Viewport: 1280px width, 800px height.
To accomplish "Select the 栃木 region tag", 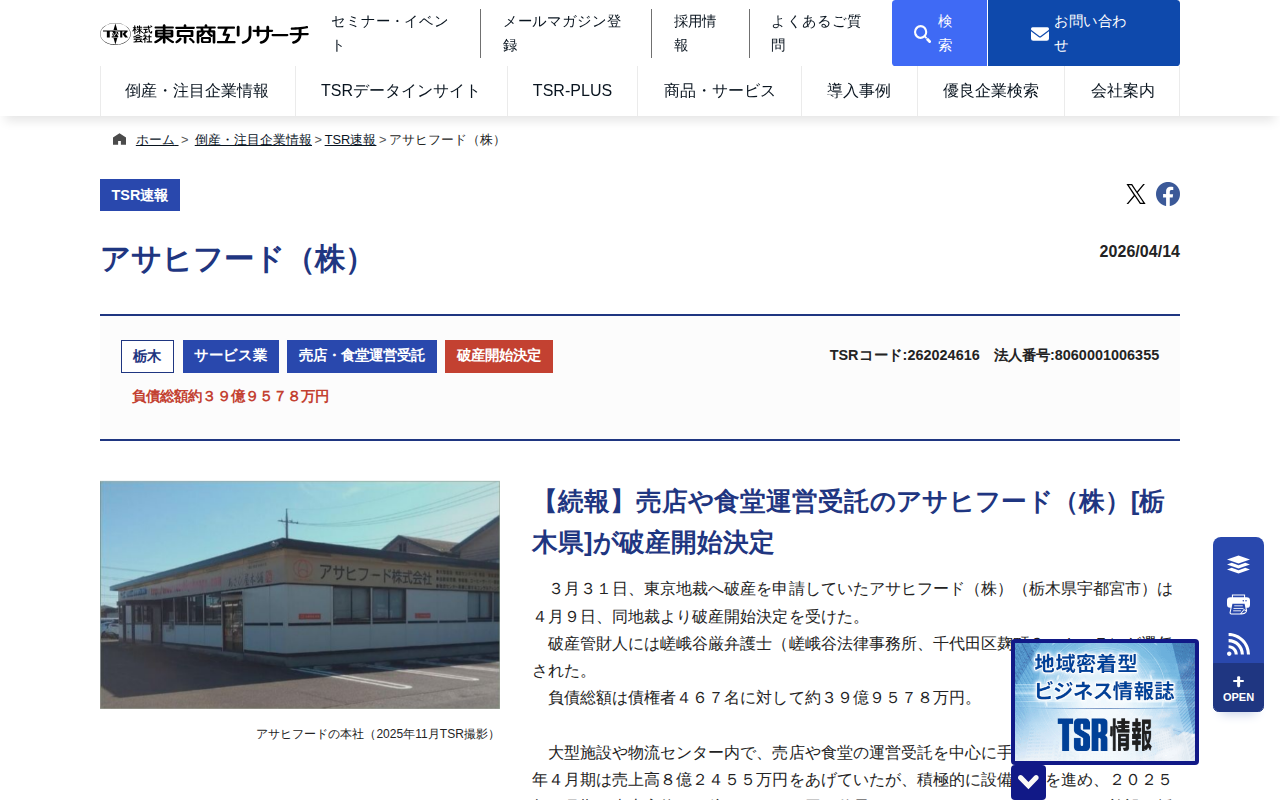I will click(x=147, y=356).
